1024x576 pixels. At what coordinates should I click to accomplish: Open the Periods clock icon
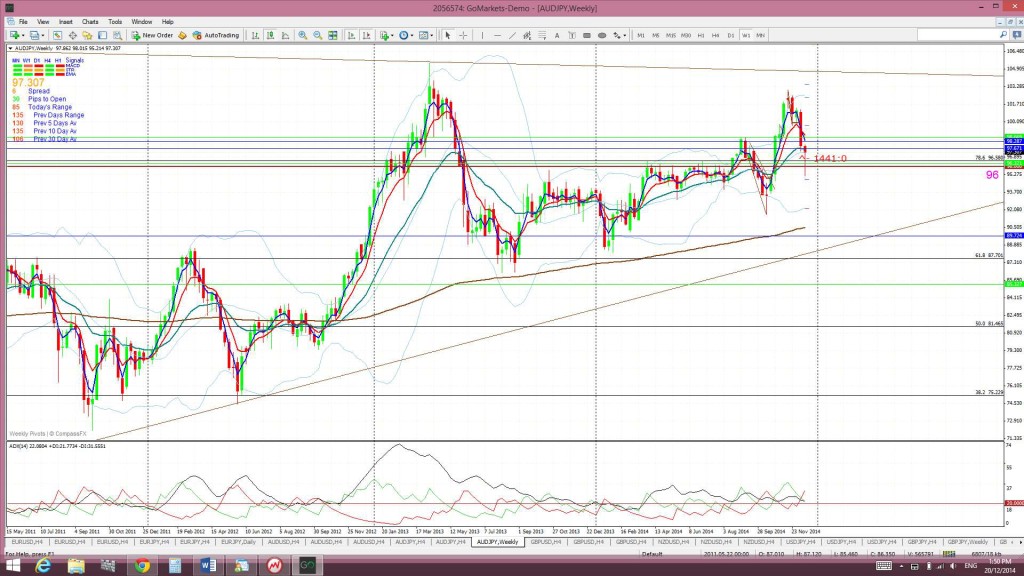tap(404, 35)
